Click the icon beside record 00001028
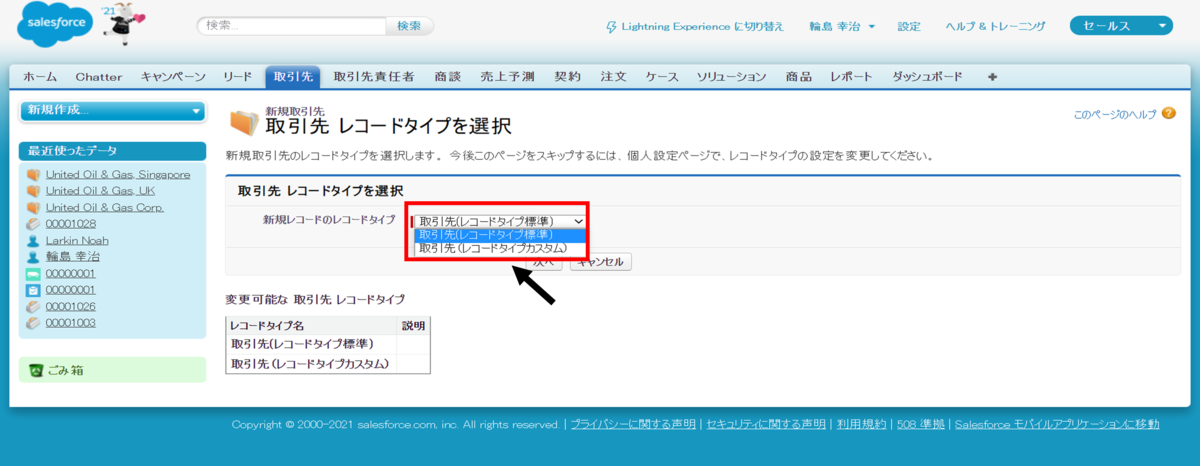Viewport: 1200px width, 466px height. click(33, 224)
